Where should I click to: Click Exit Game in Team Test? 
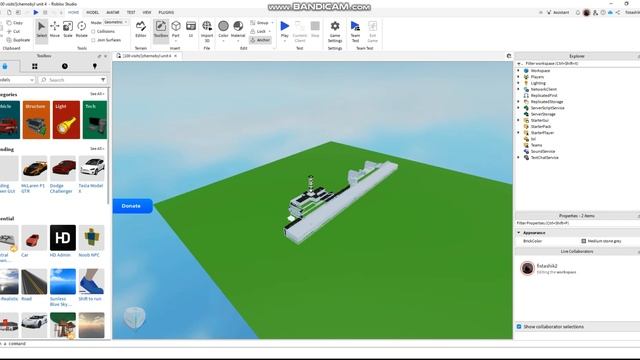point(373,31)
